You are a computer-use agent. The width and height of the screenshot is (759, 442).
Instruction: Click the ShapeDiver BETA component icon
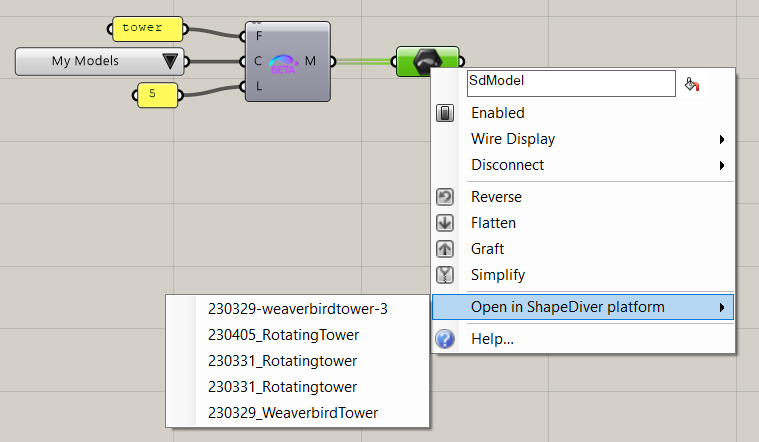coord(285,62)
